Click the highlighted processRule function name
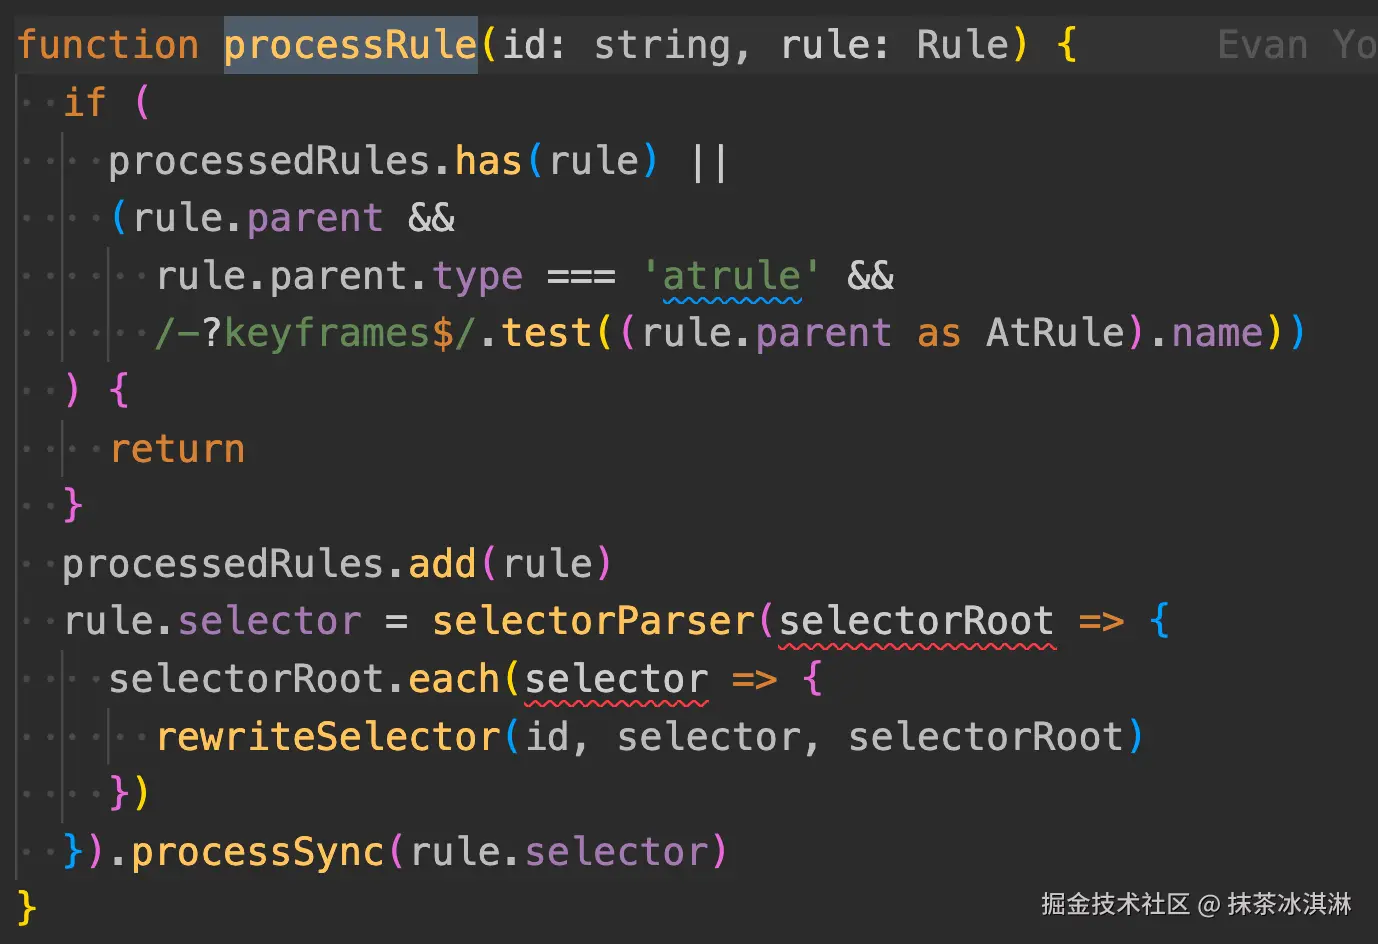The width and height of the screenshot is (1378, 944). (350, 45)
